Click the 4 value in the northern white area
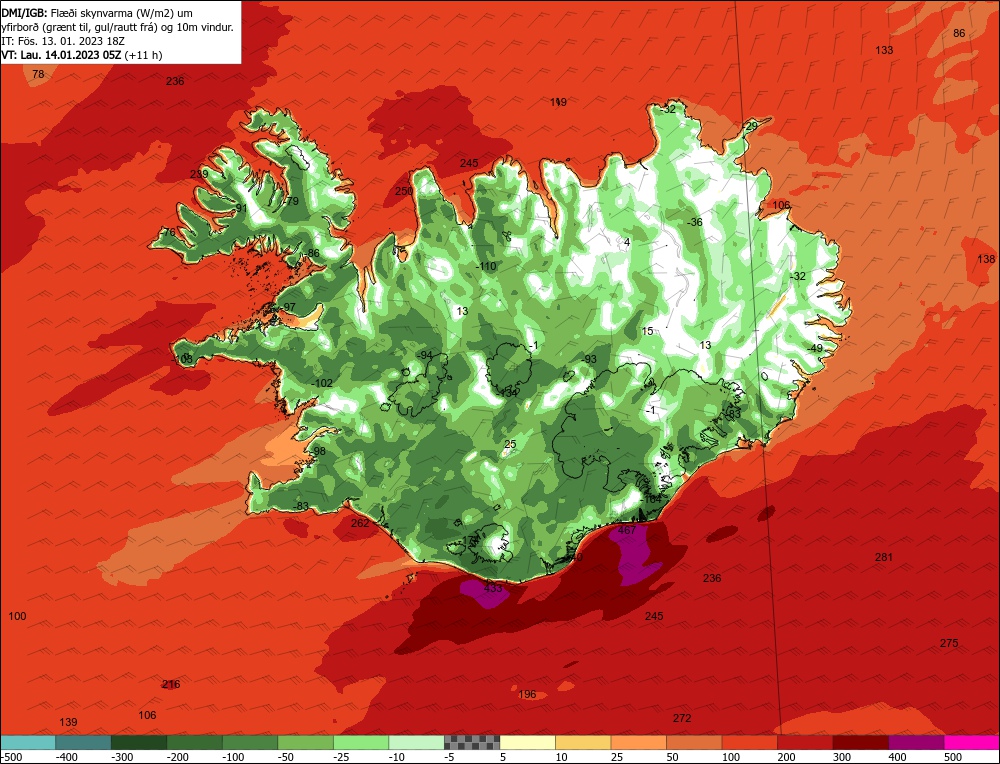The image size is (1000, 764). 627,242
